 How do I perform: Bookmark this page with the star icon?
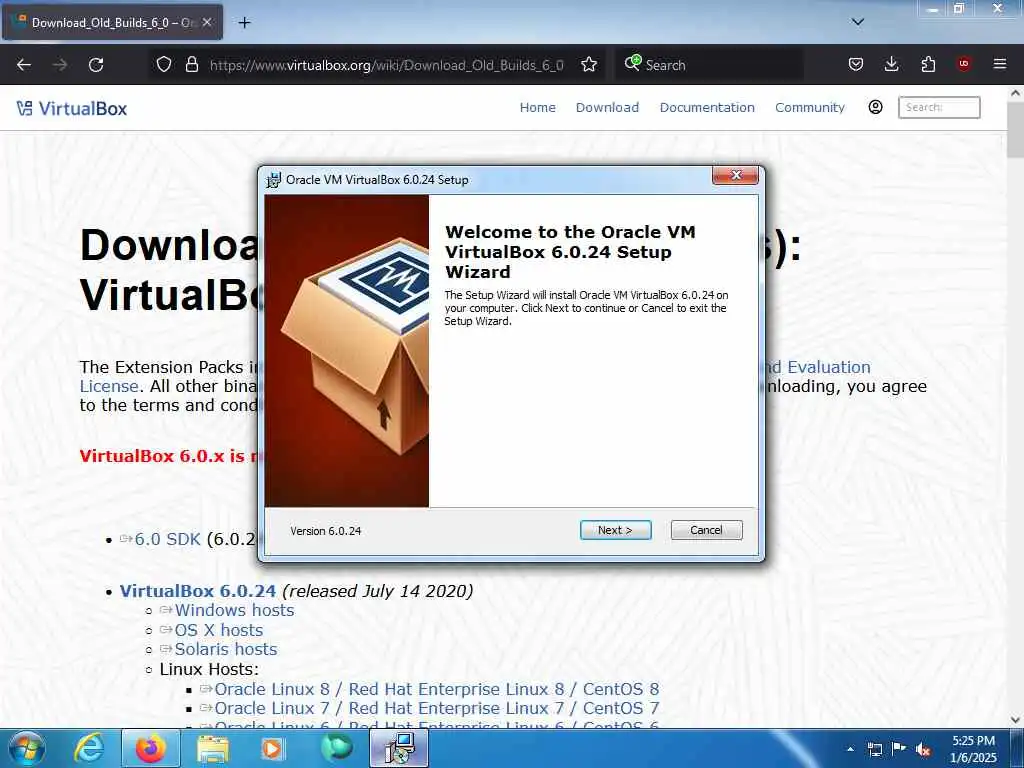click(x=588, y=65)
